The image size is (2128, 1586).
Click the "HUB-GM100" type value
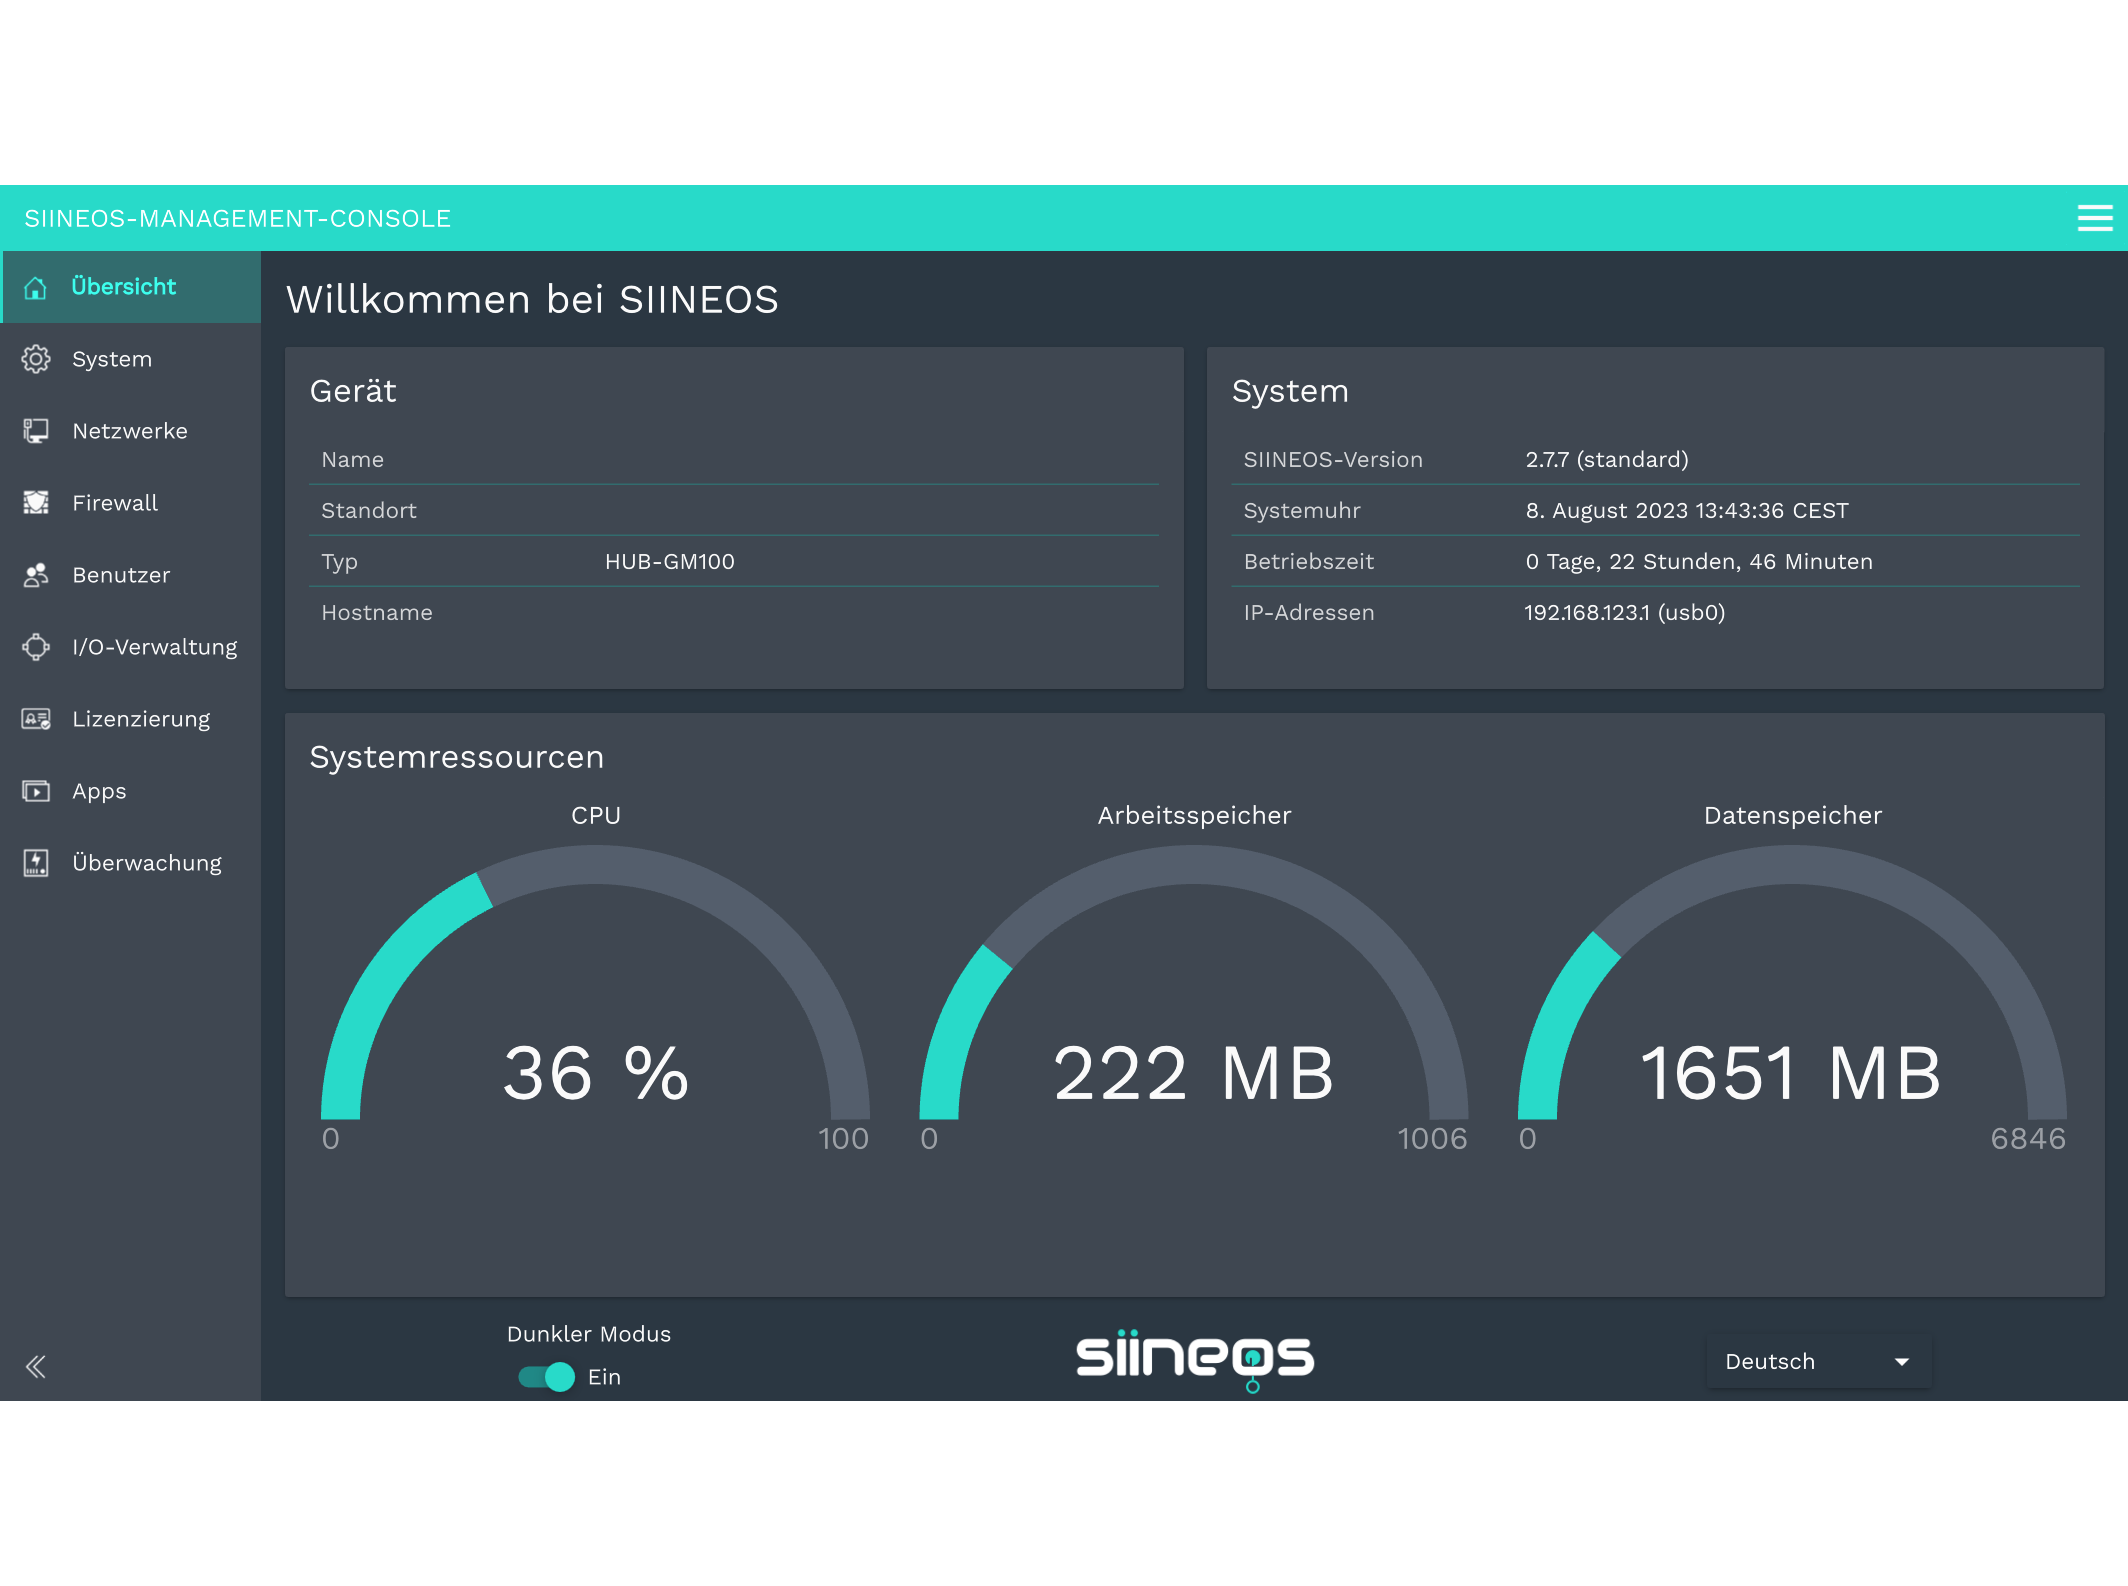670,562
